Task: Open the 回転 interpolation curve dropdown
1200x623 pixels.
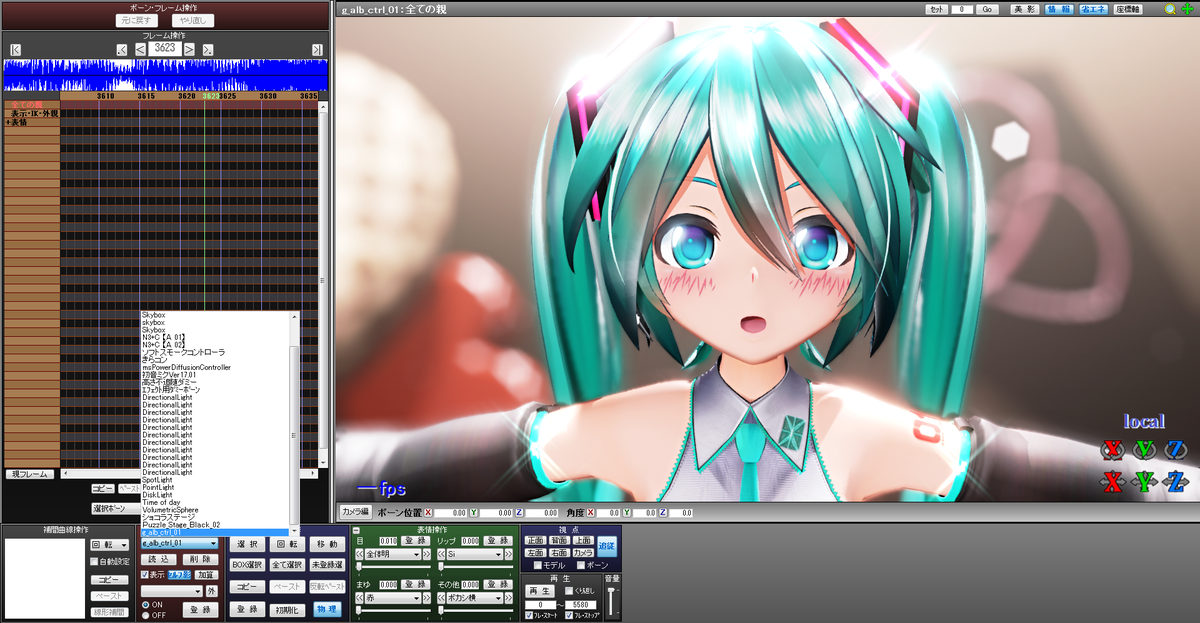Action: [x=109, y=545]
